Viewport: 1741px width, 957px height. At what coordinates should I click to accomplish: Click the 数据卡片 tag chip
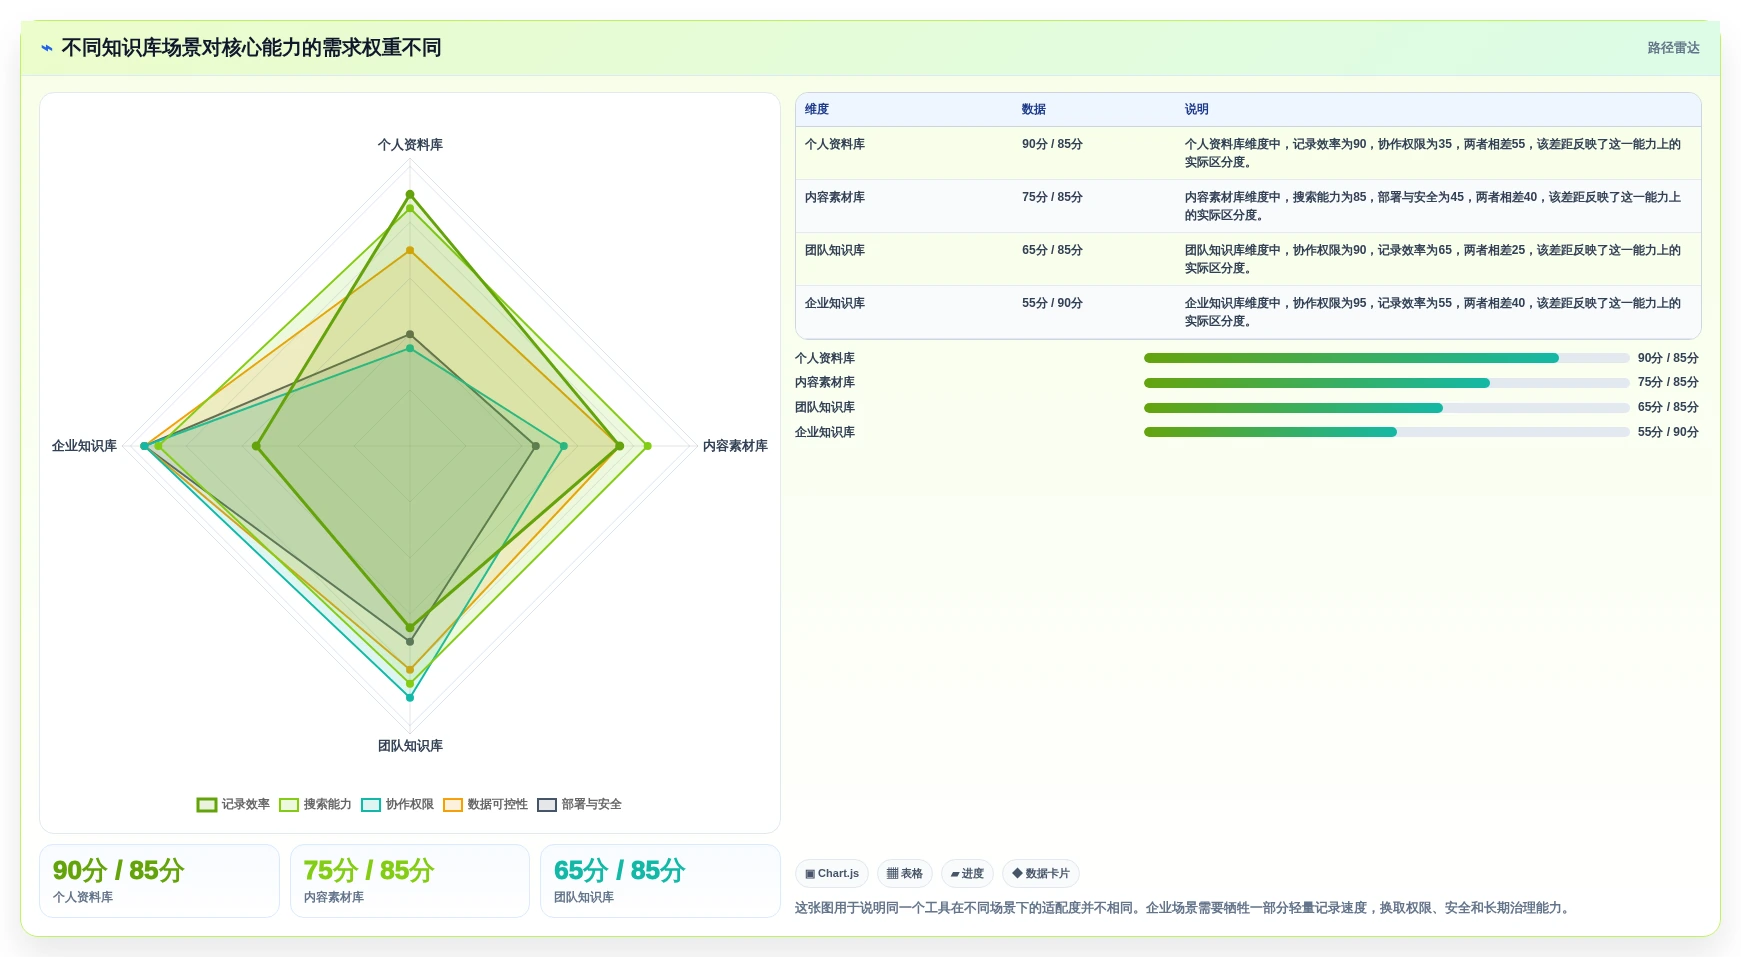tap(1041, 873)
